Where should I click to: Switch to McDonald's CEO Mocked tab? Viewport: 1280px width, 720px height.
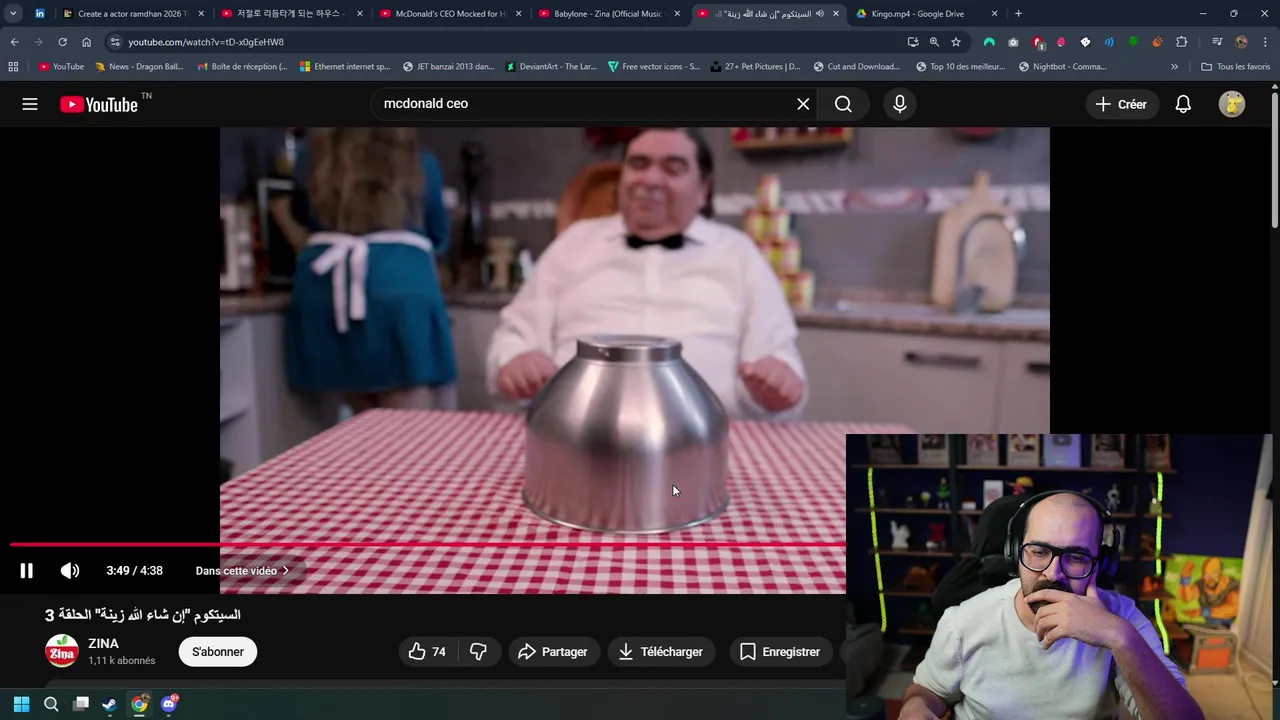pos(449,14)
